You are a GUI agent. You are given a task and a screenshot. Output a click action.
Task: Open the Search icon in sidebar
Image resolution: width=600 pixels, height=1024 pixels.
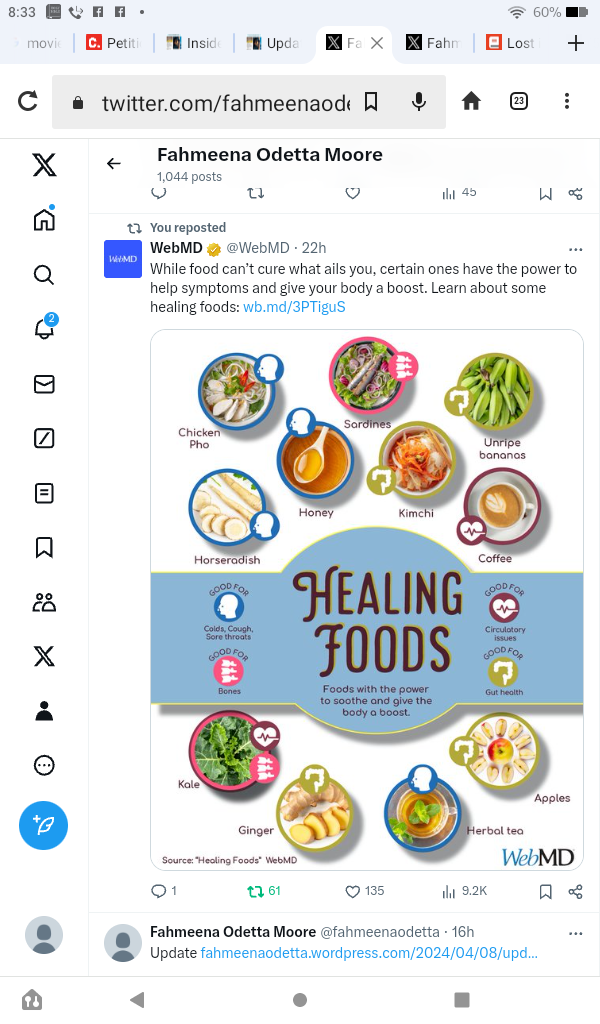click(x=44, y=274)
